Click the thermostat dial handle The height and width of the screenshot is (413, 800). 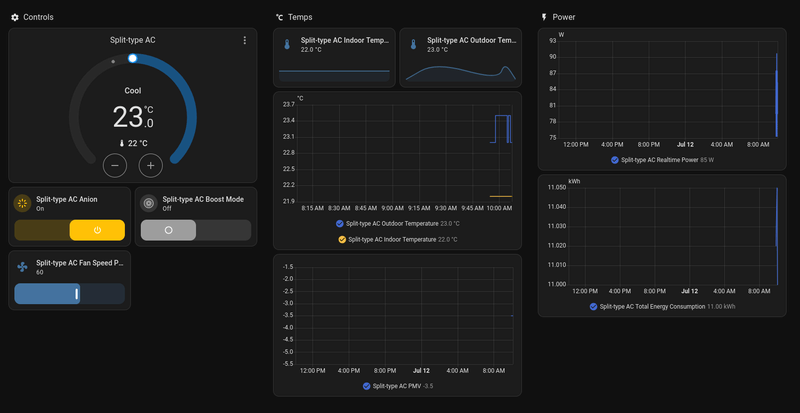(x=133, y=58)
